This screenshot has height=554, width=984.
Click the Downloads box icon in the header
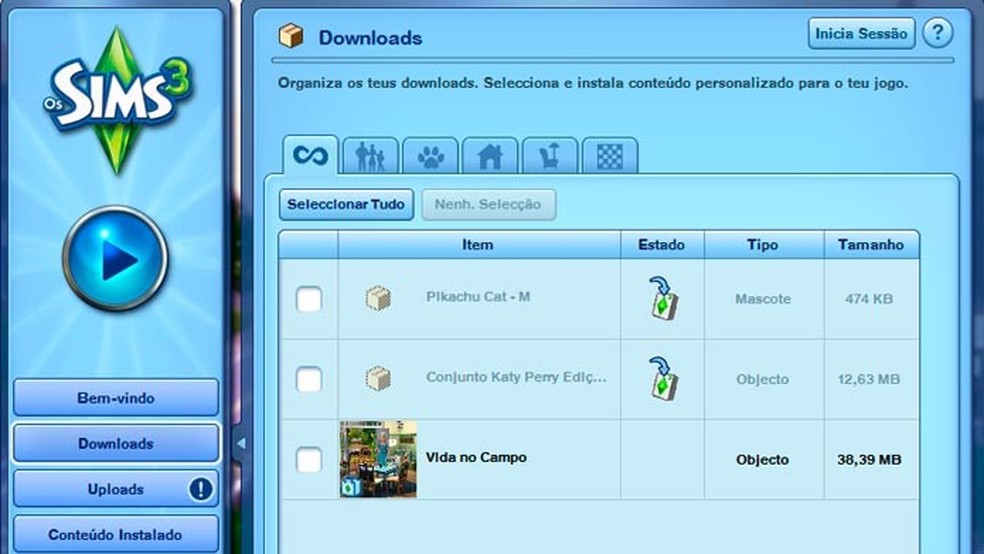pos(291,36)
